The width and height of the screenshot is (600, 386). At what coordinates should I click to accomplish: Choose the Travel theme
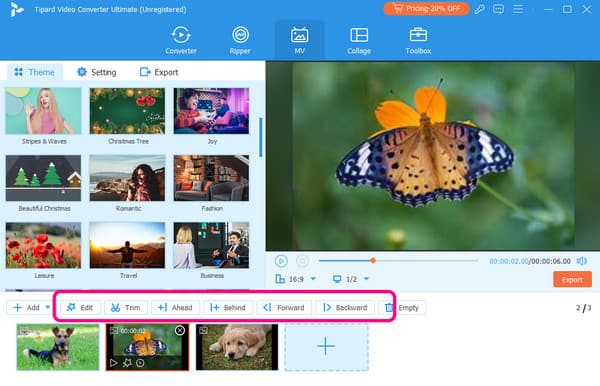point(127,245)
